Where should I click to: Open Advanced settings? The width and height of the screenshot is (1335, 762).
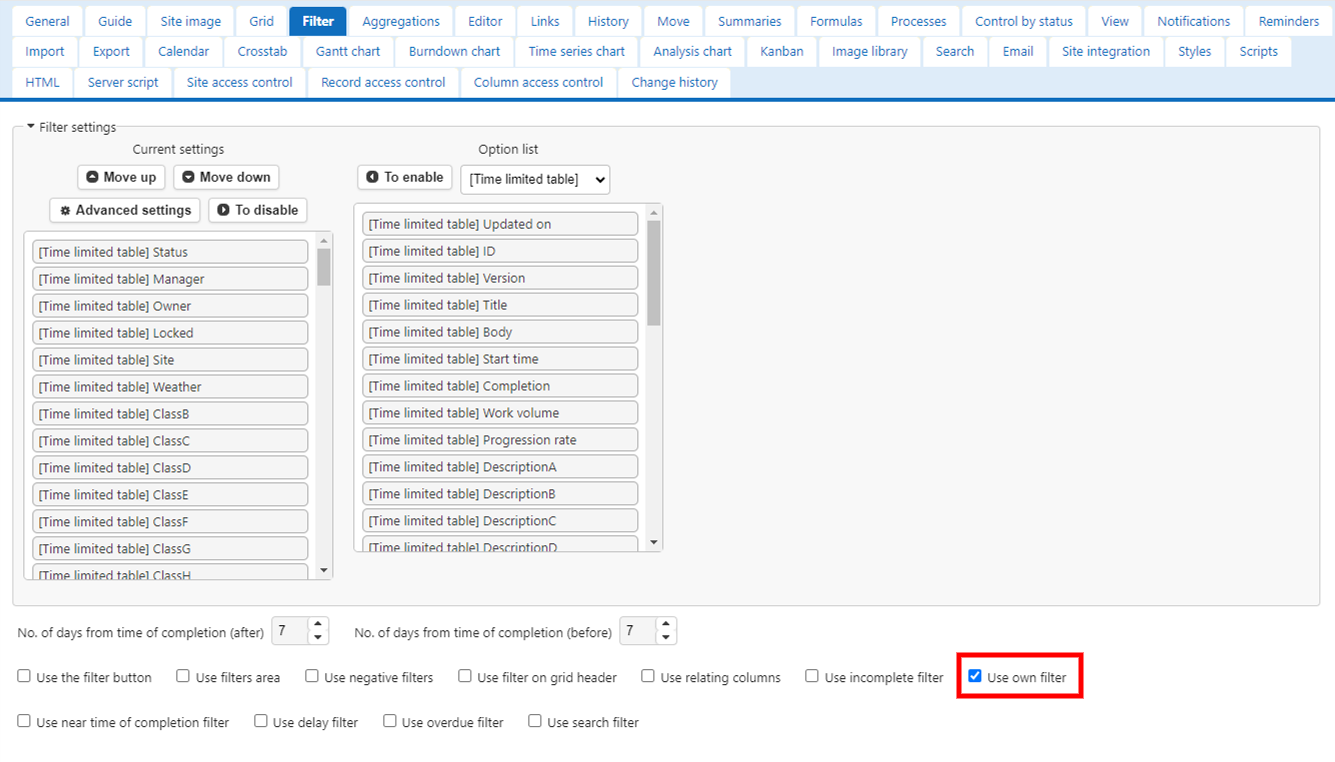[125, 210]
